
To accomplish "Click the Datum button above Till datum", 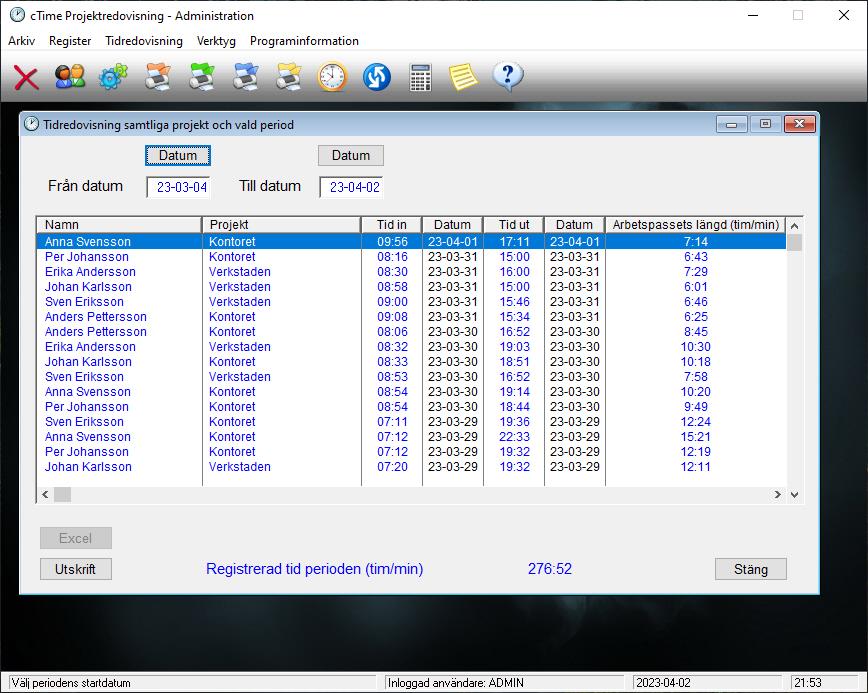I will click(350, 156).
